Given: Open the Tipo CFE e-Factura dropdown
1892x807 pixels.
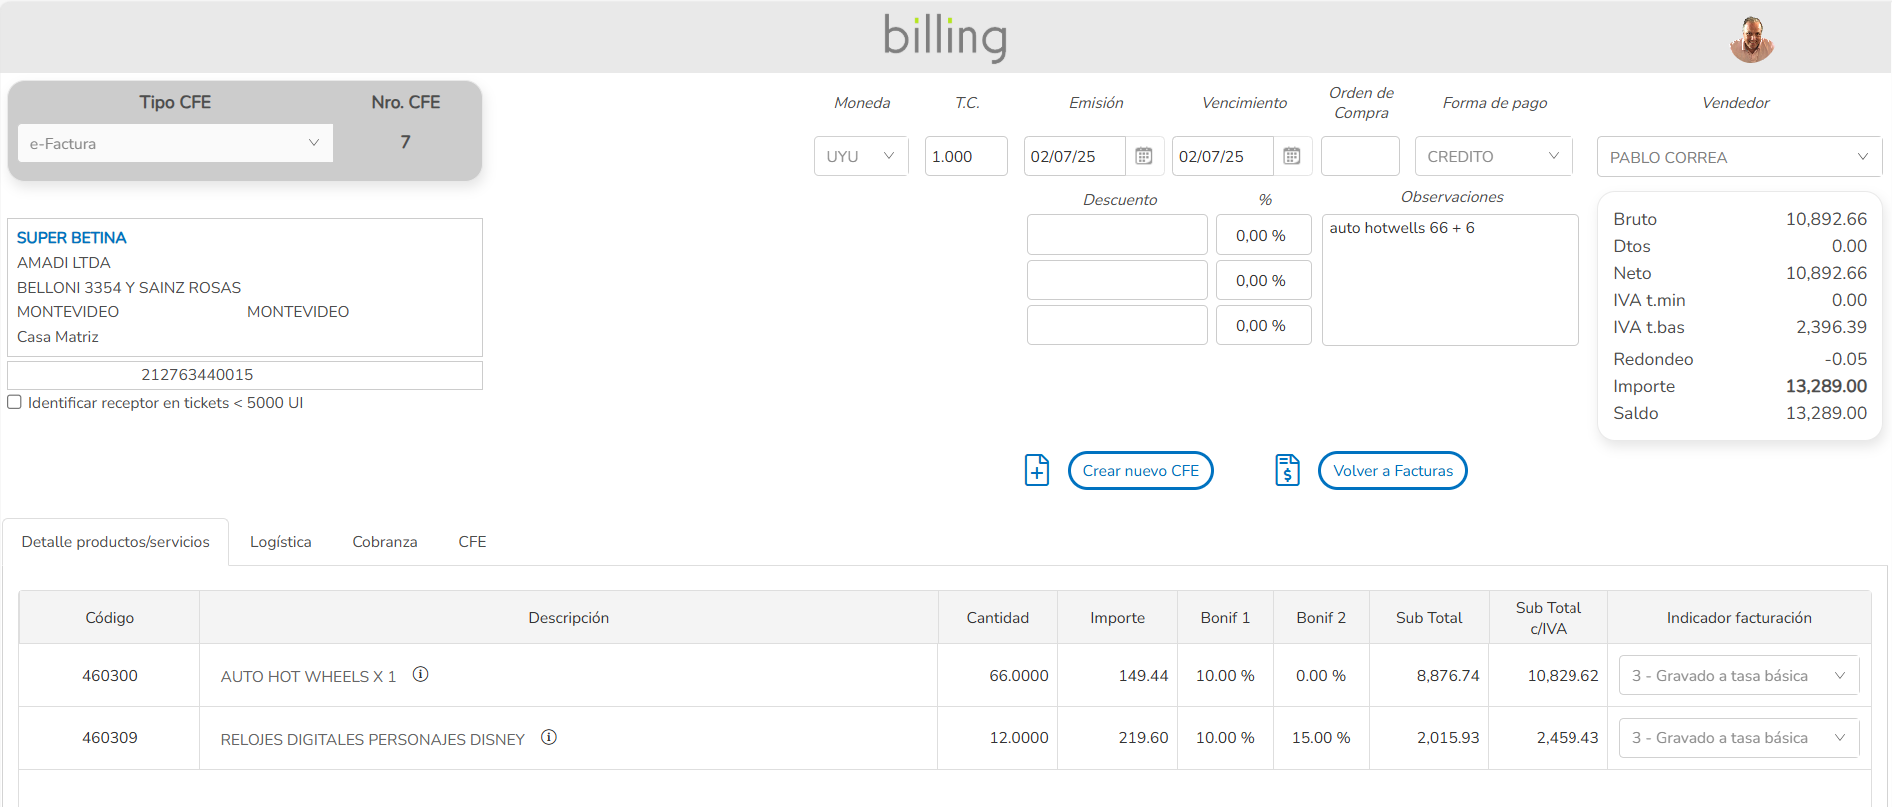Looking at the screenshot, I should coord(175,143).
